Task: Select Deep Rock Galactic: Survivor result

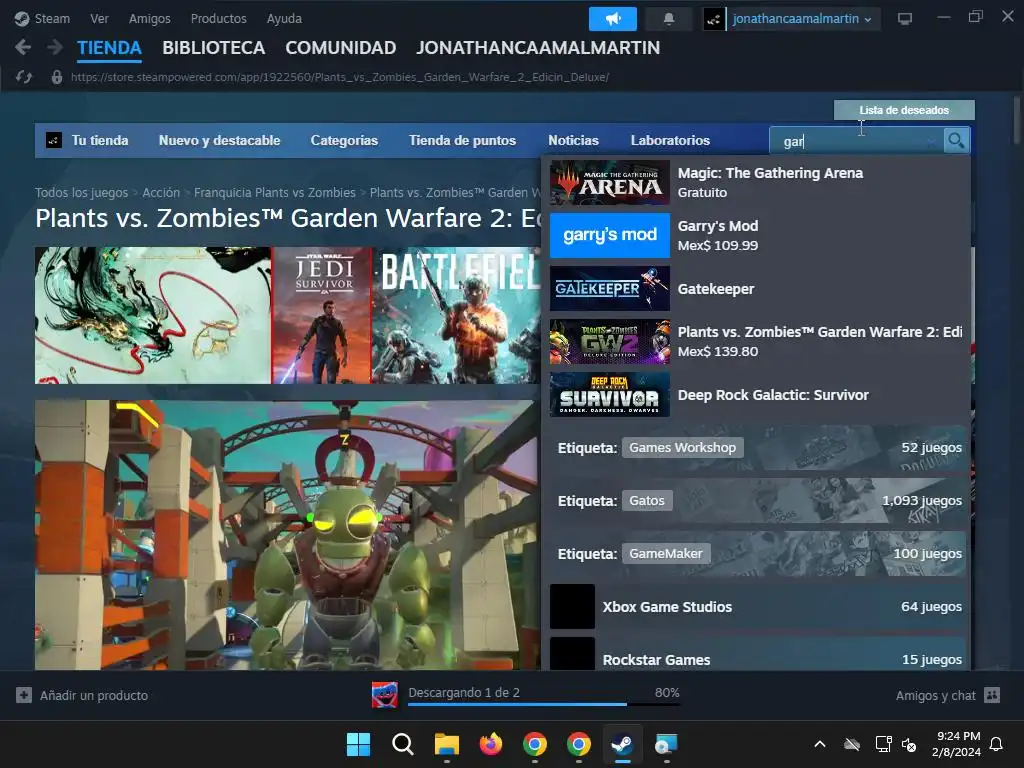Action: click(758, 394)
